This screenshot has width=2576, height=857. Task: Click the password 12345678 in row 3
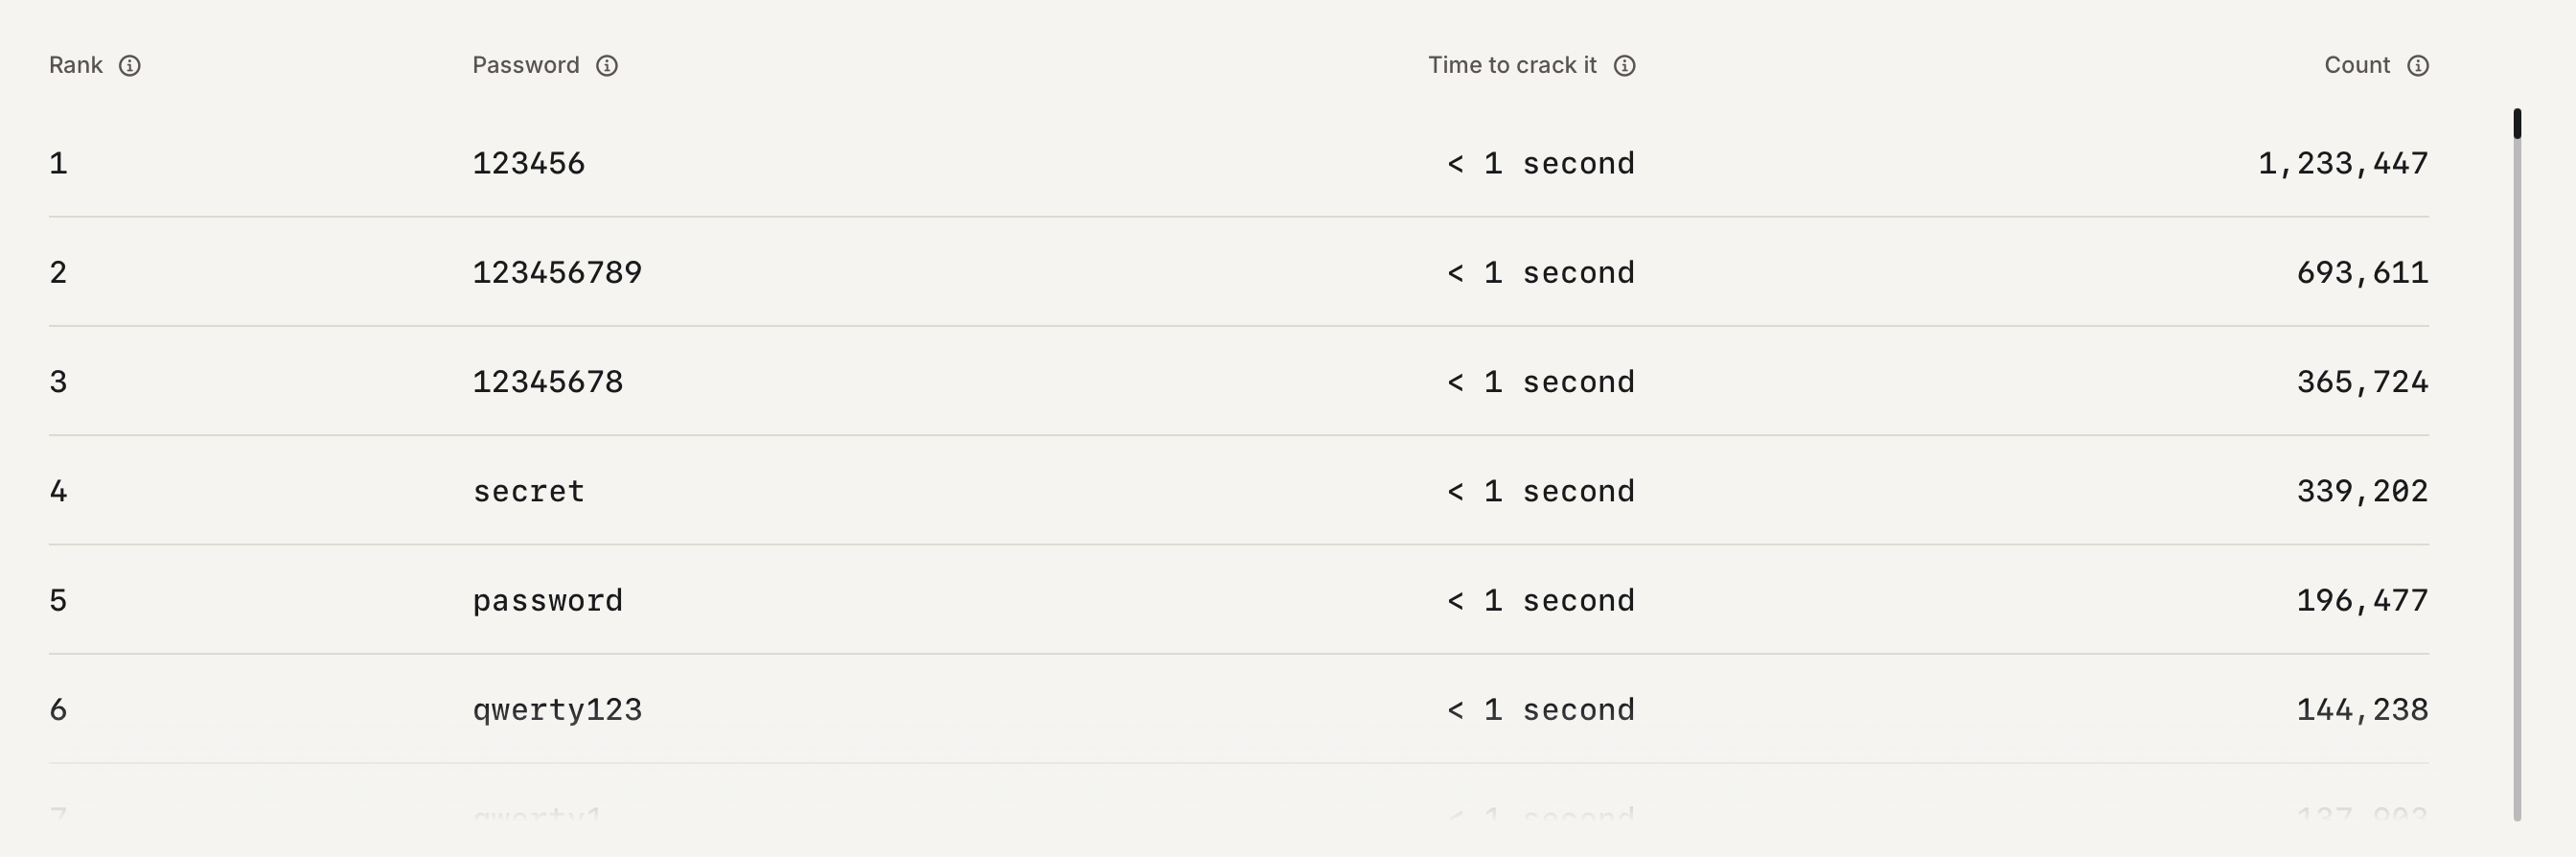549,381
